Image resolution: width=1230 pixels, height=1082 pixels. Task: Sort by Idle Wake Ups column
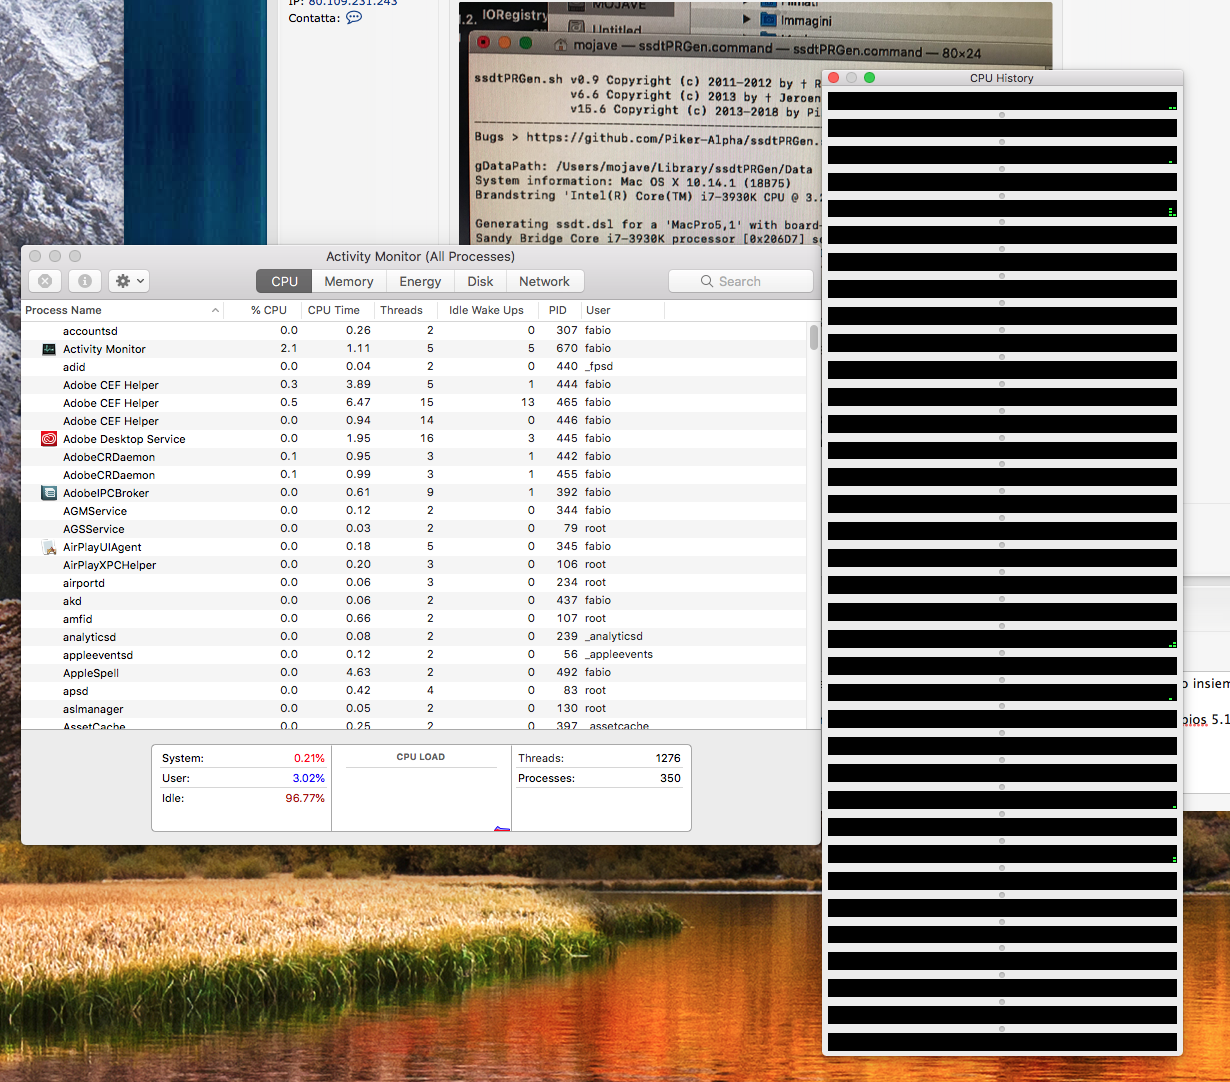(487, 310)
